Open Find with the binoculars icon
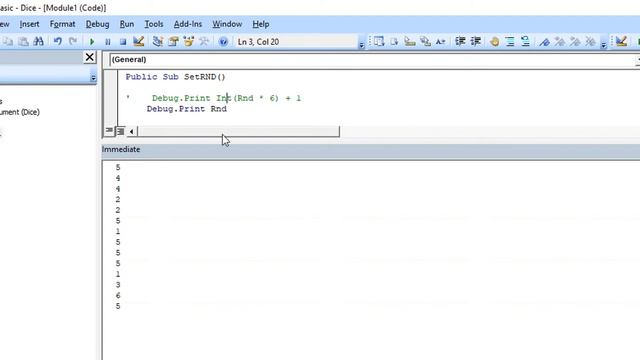 [38, 42]
